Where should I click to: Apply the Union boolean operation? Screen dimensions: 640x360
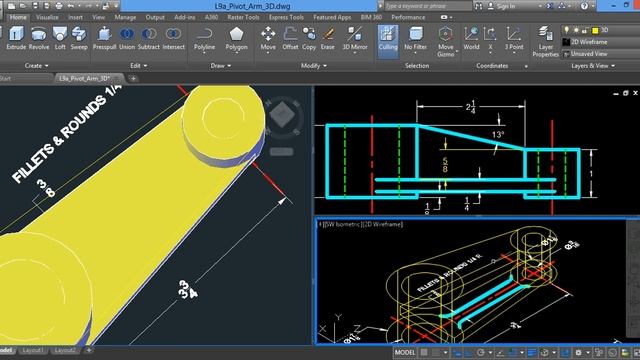pyautogui.click(x=127, y=38)
